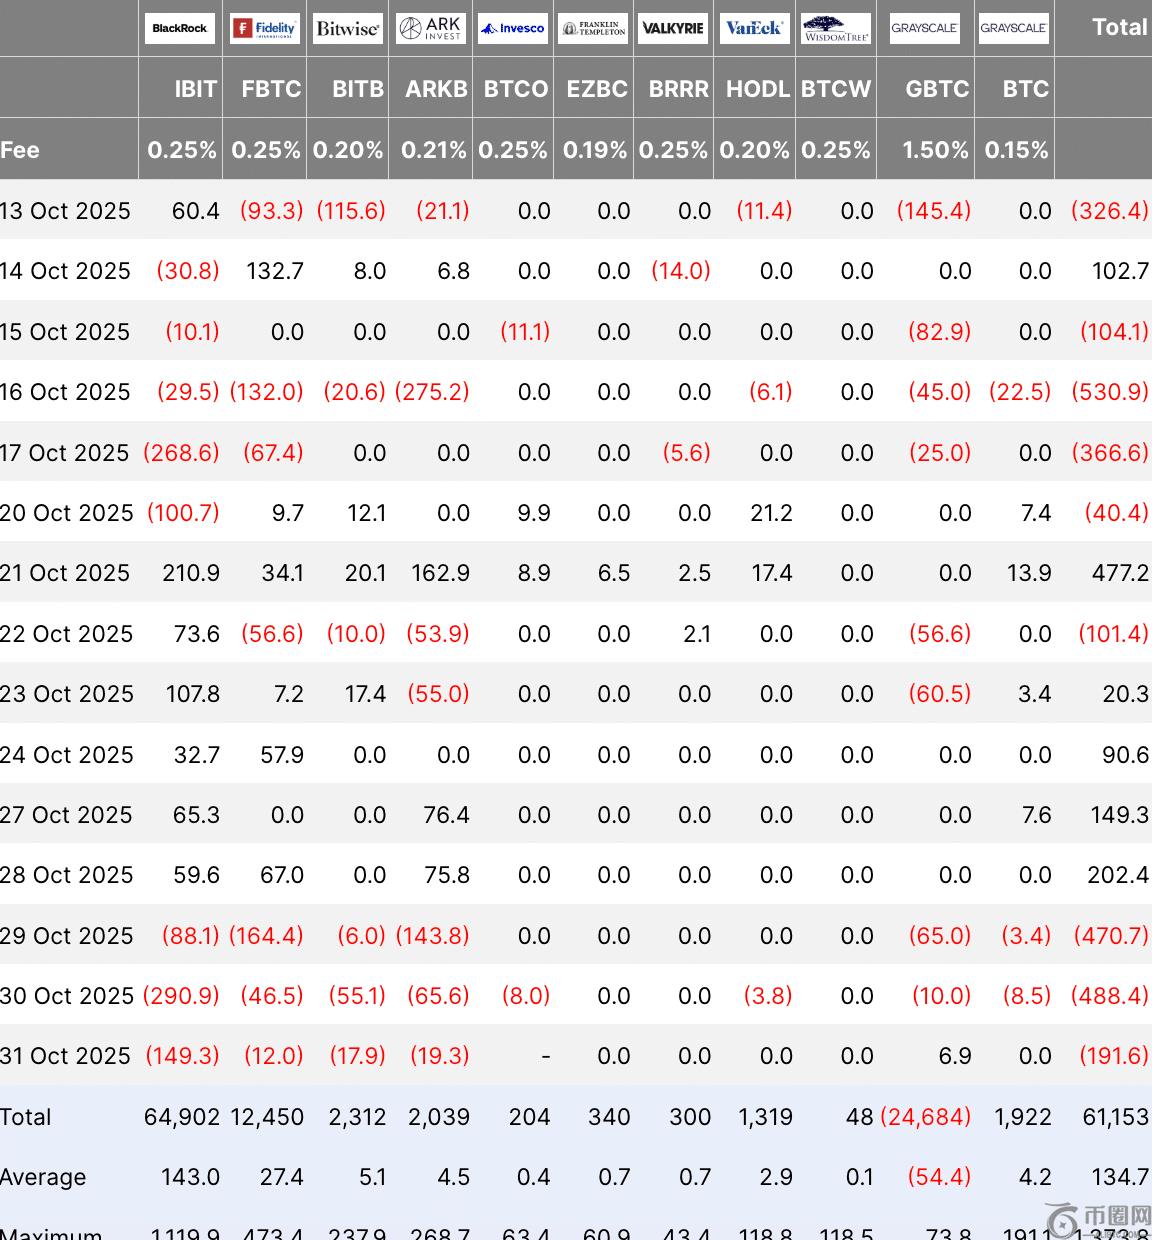Click the Average row label
1152x1240 pixels.
(43, 1177)
